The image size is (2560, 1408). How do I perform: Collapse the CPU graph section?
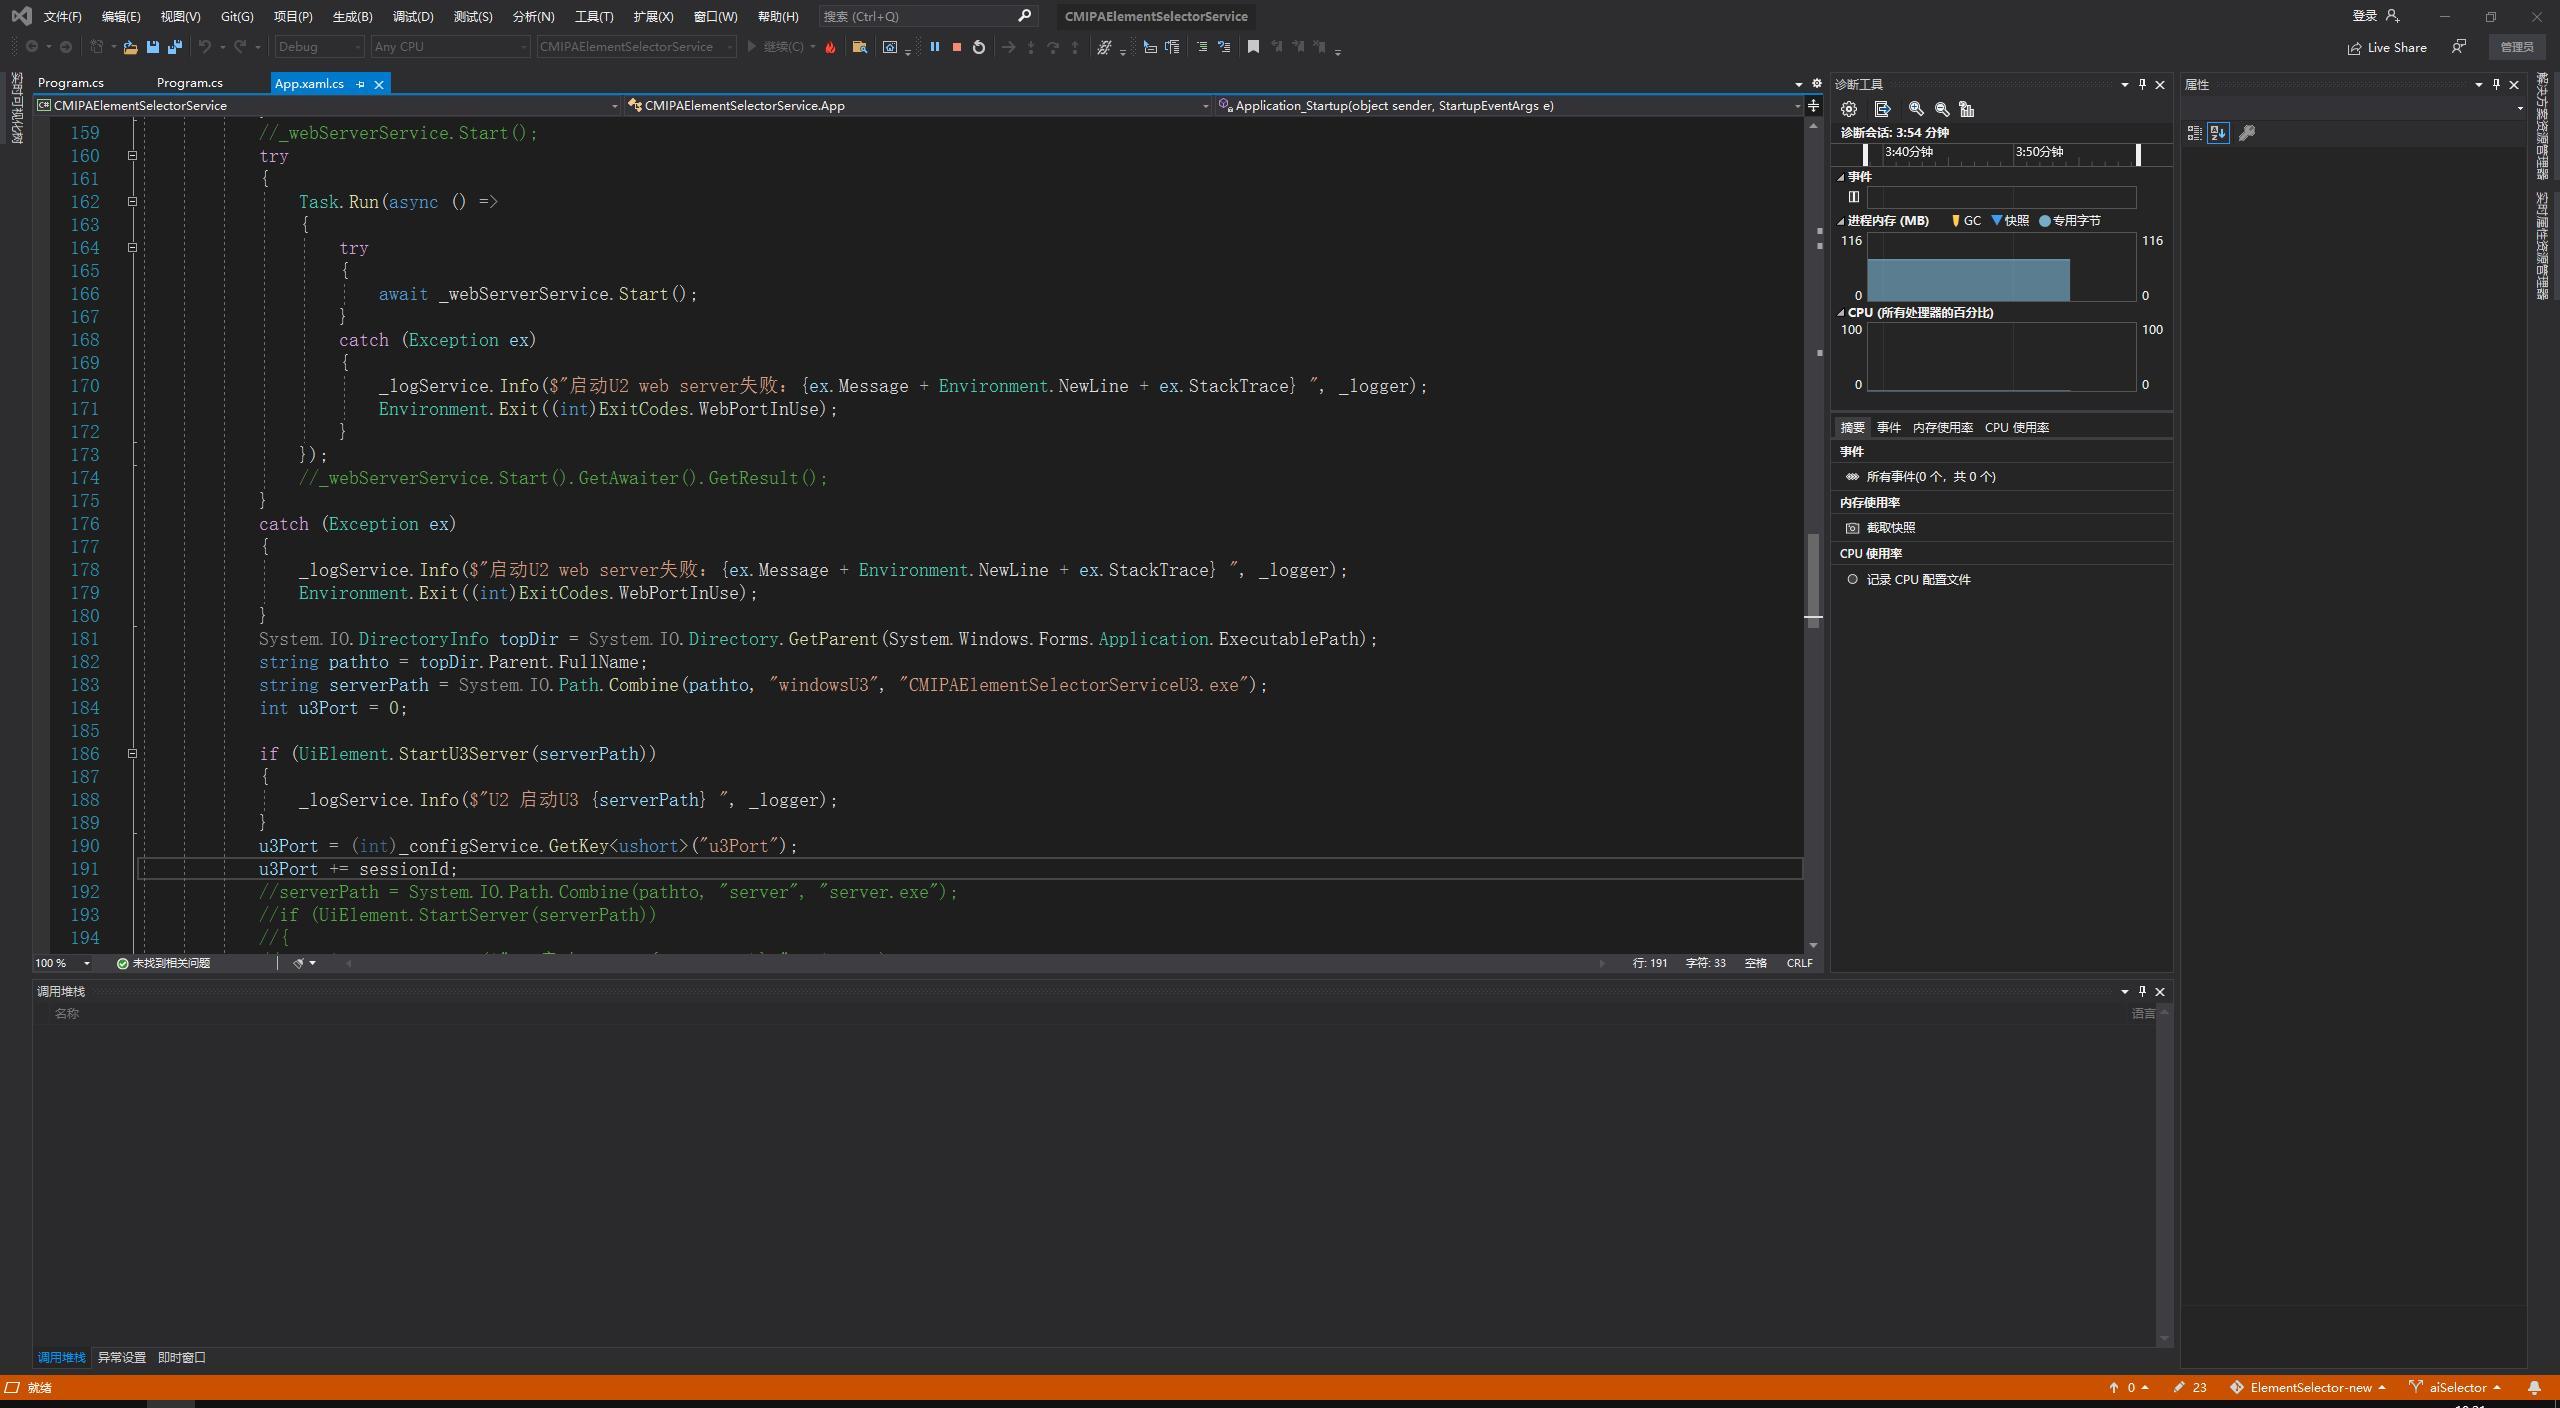1841,313
